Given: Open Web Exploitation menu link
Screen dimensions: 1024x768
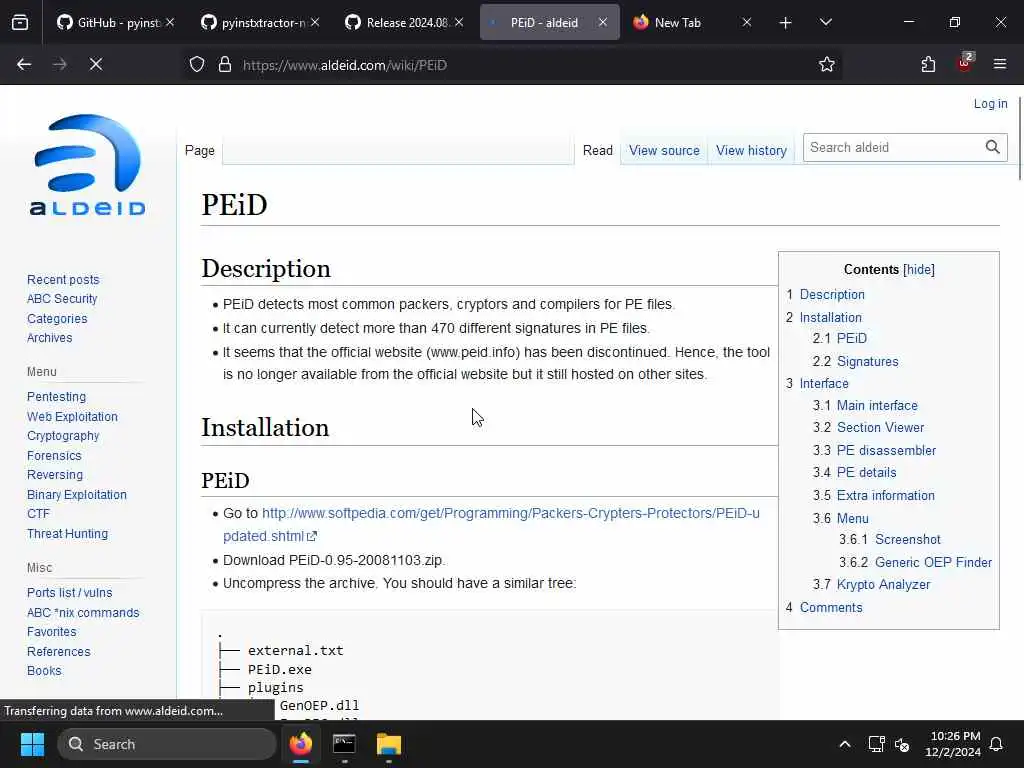Looking at the screenshot, I should (x=72, y=417).
